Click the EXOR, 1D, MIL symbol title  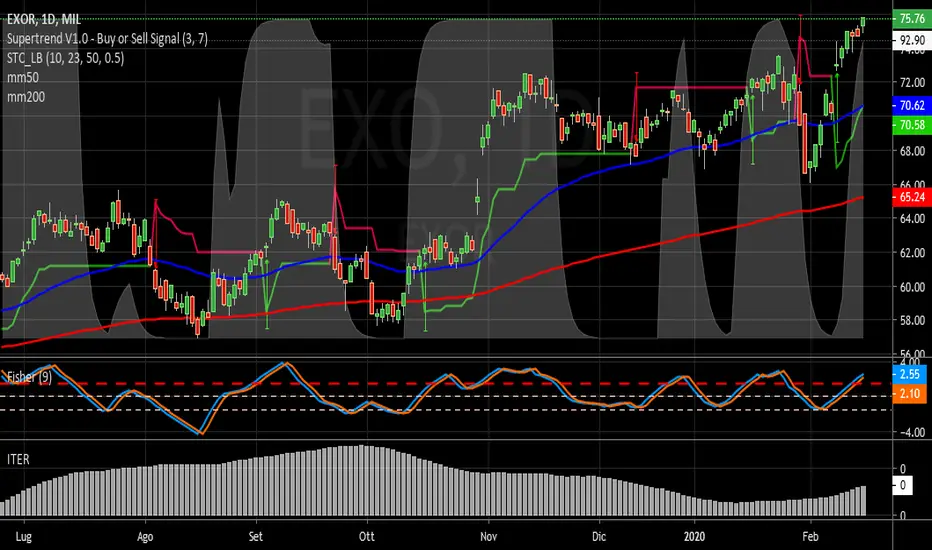click(x=43, y=19)
